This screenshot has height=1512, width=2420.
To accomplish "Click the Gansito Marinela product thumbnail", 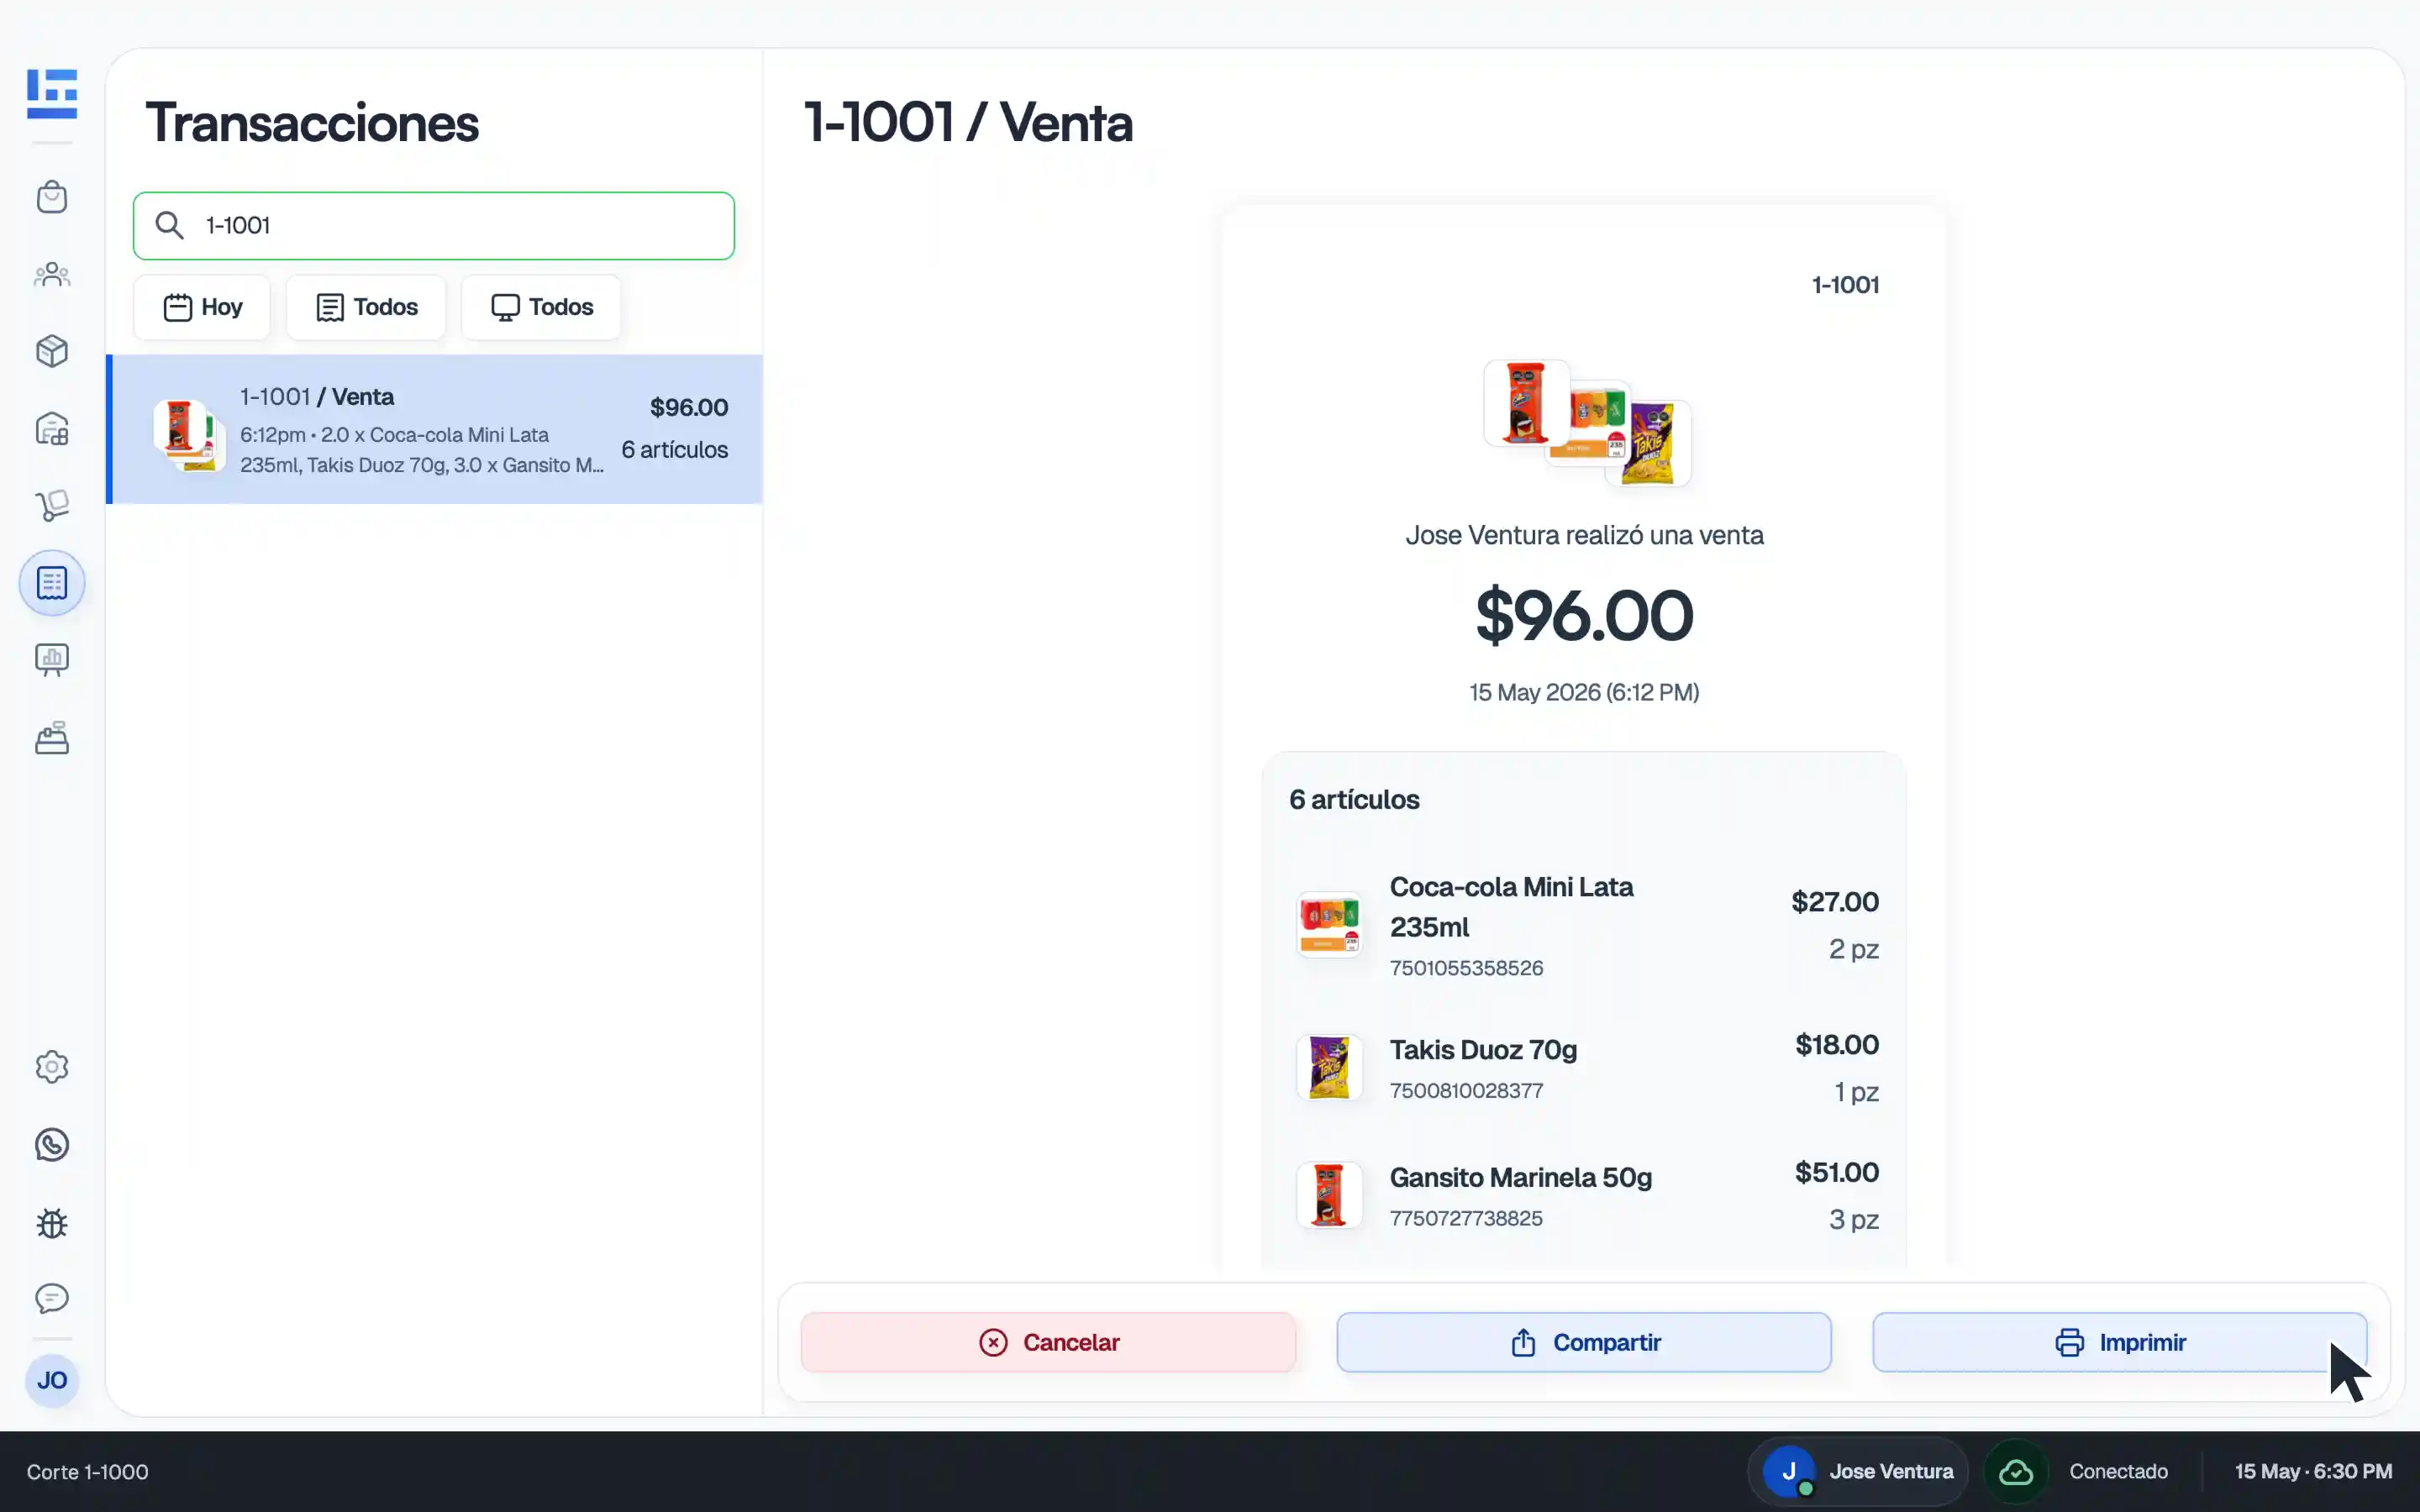I will tap(1329, 1195).
